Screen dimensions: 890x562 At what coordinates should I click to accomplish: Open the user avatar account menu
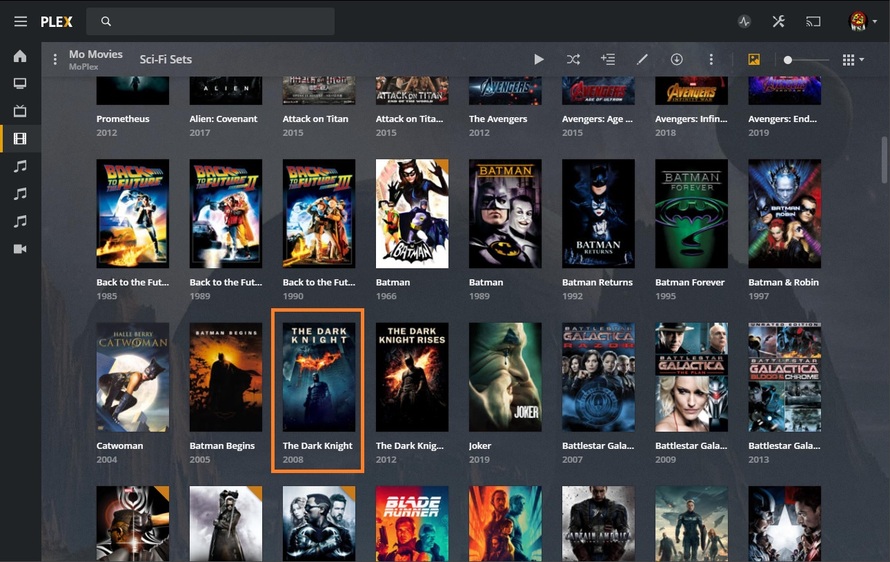coord(862,22)
